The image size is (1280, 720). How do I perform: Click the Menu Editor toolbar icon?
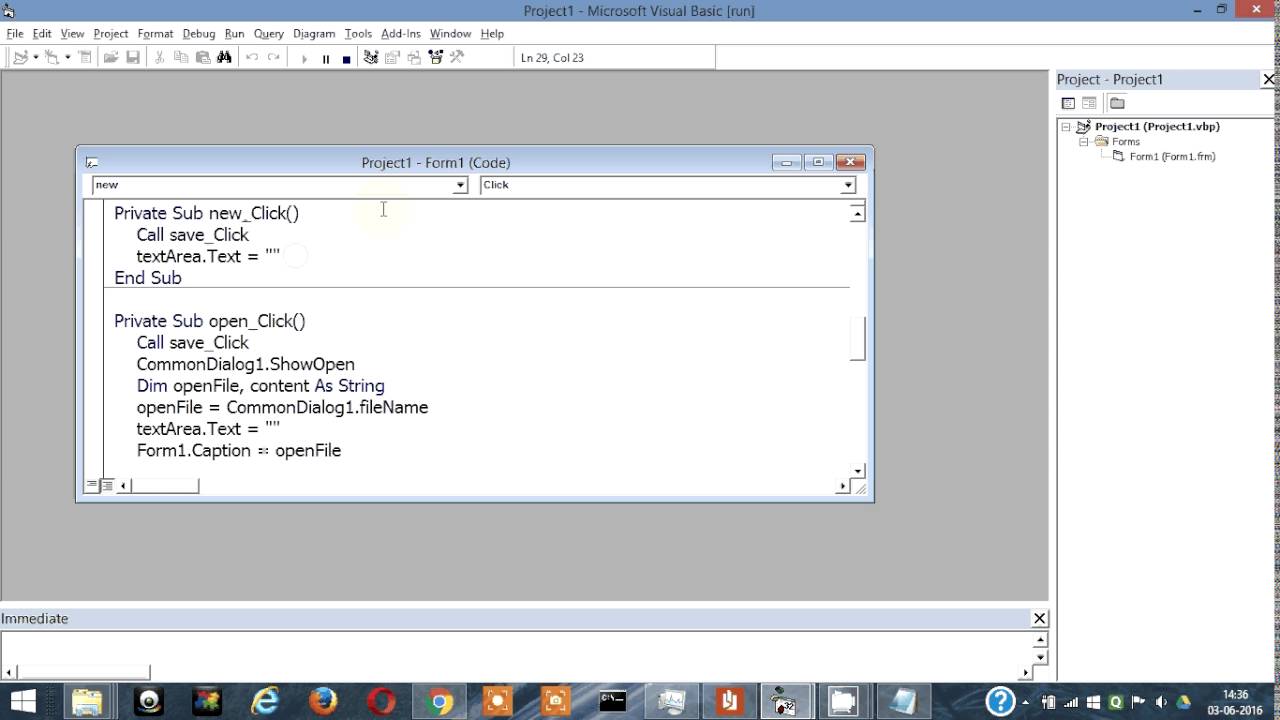pyautogui.click(x=84, y=57)
